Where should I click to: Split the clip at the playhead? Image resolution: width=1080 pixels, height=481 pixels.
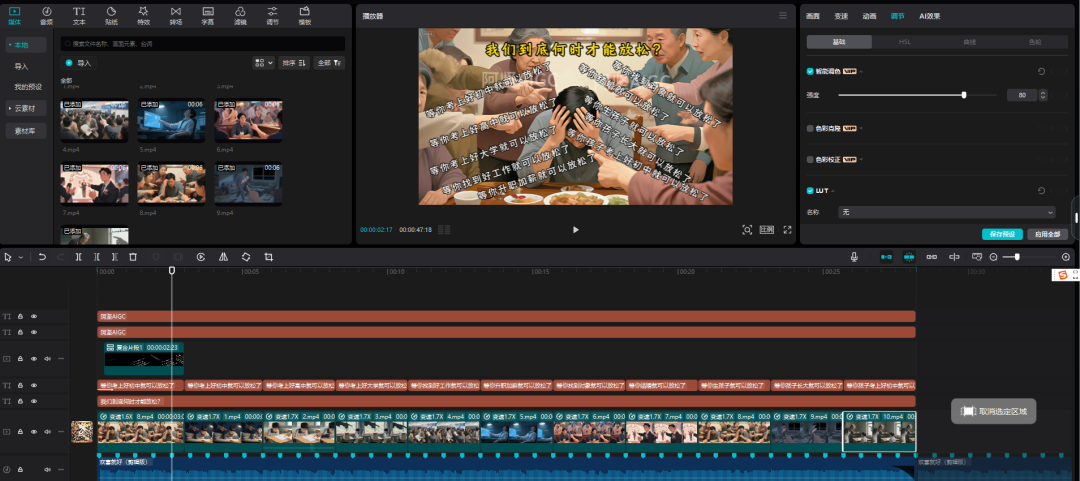click(x=79, y=257)
